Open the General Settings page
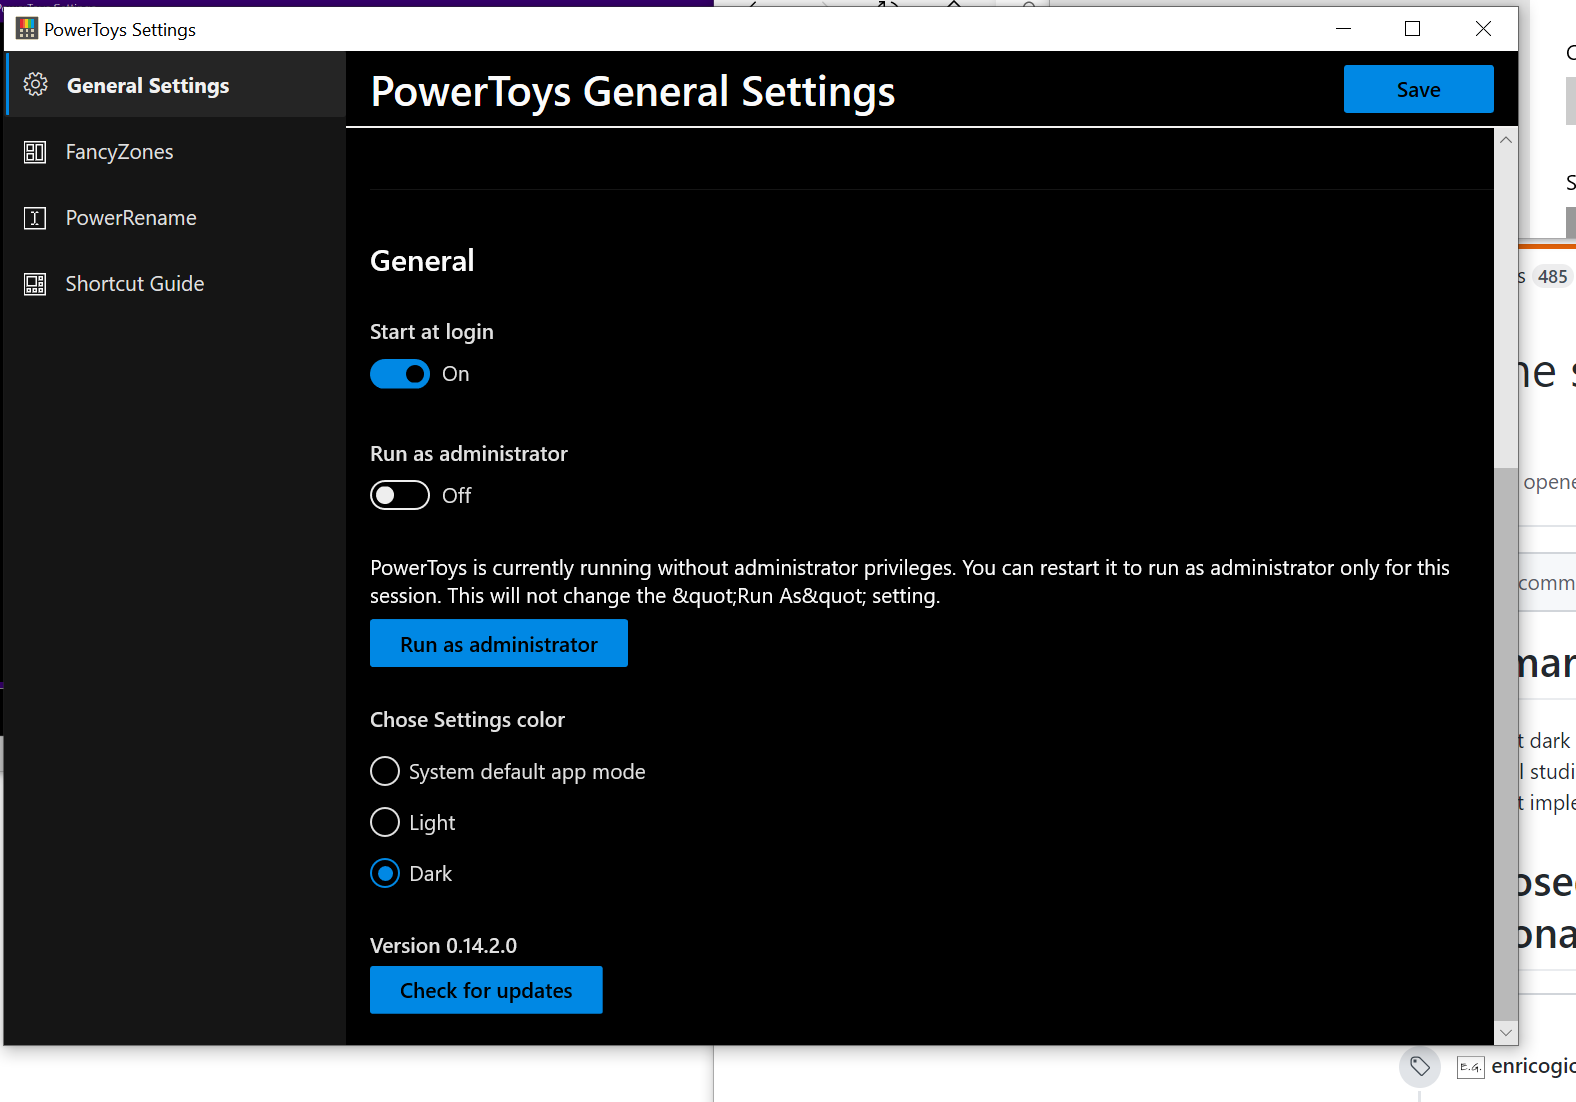Screen dimensions: 1576x1102 [176, 85]
